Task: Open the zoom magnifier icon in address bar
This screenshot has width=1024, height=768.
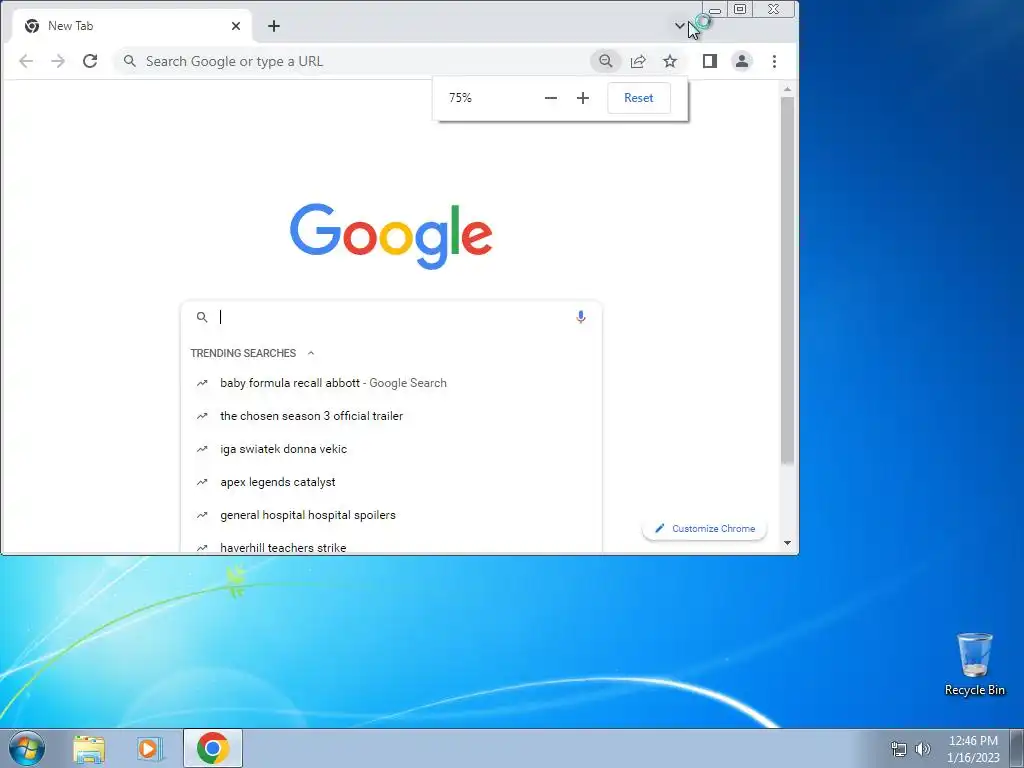Action: [605, 61]
